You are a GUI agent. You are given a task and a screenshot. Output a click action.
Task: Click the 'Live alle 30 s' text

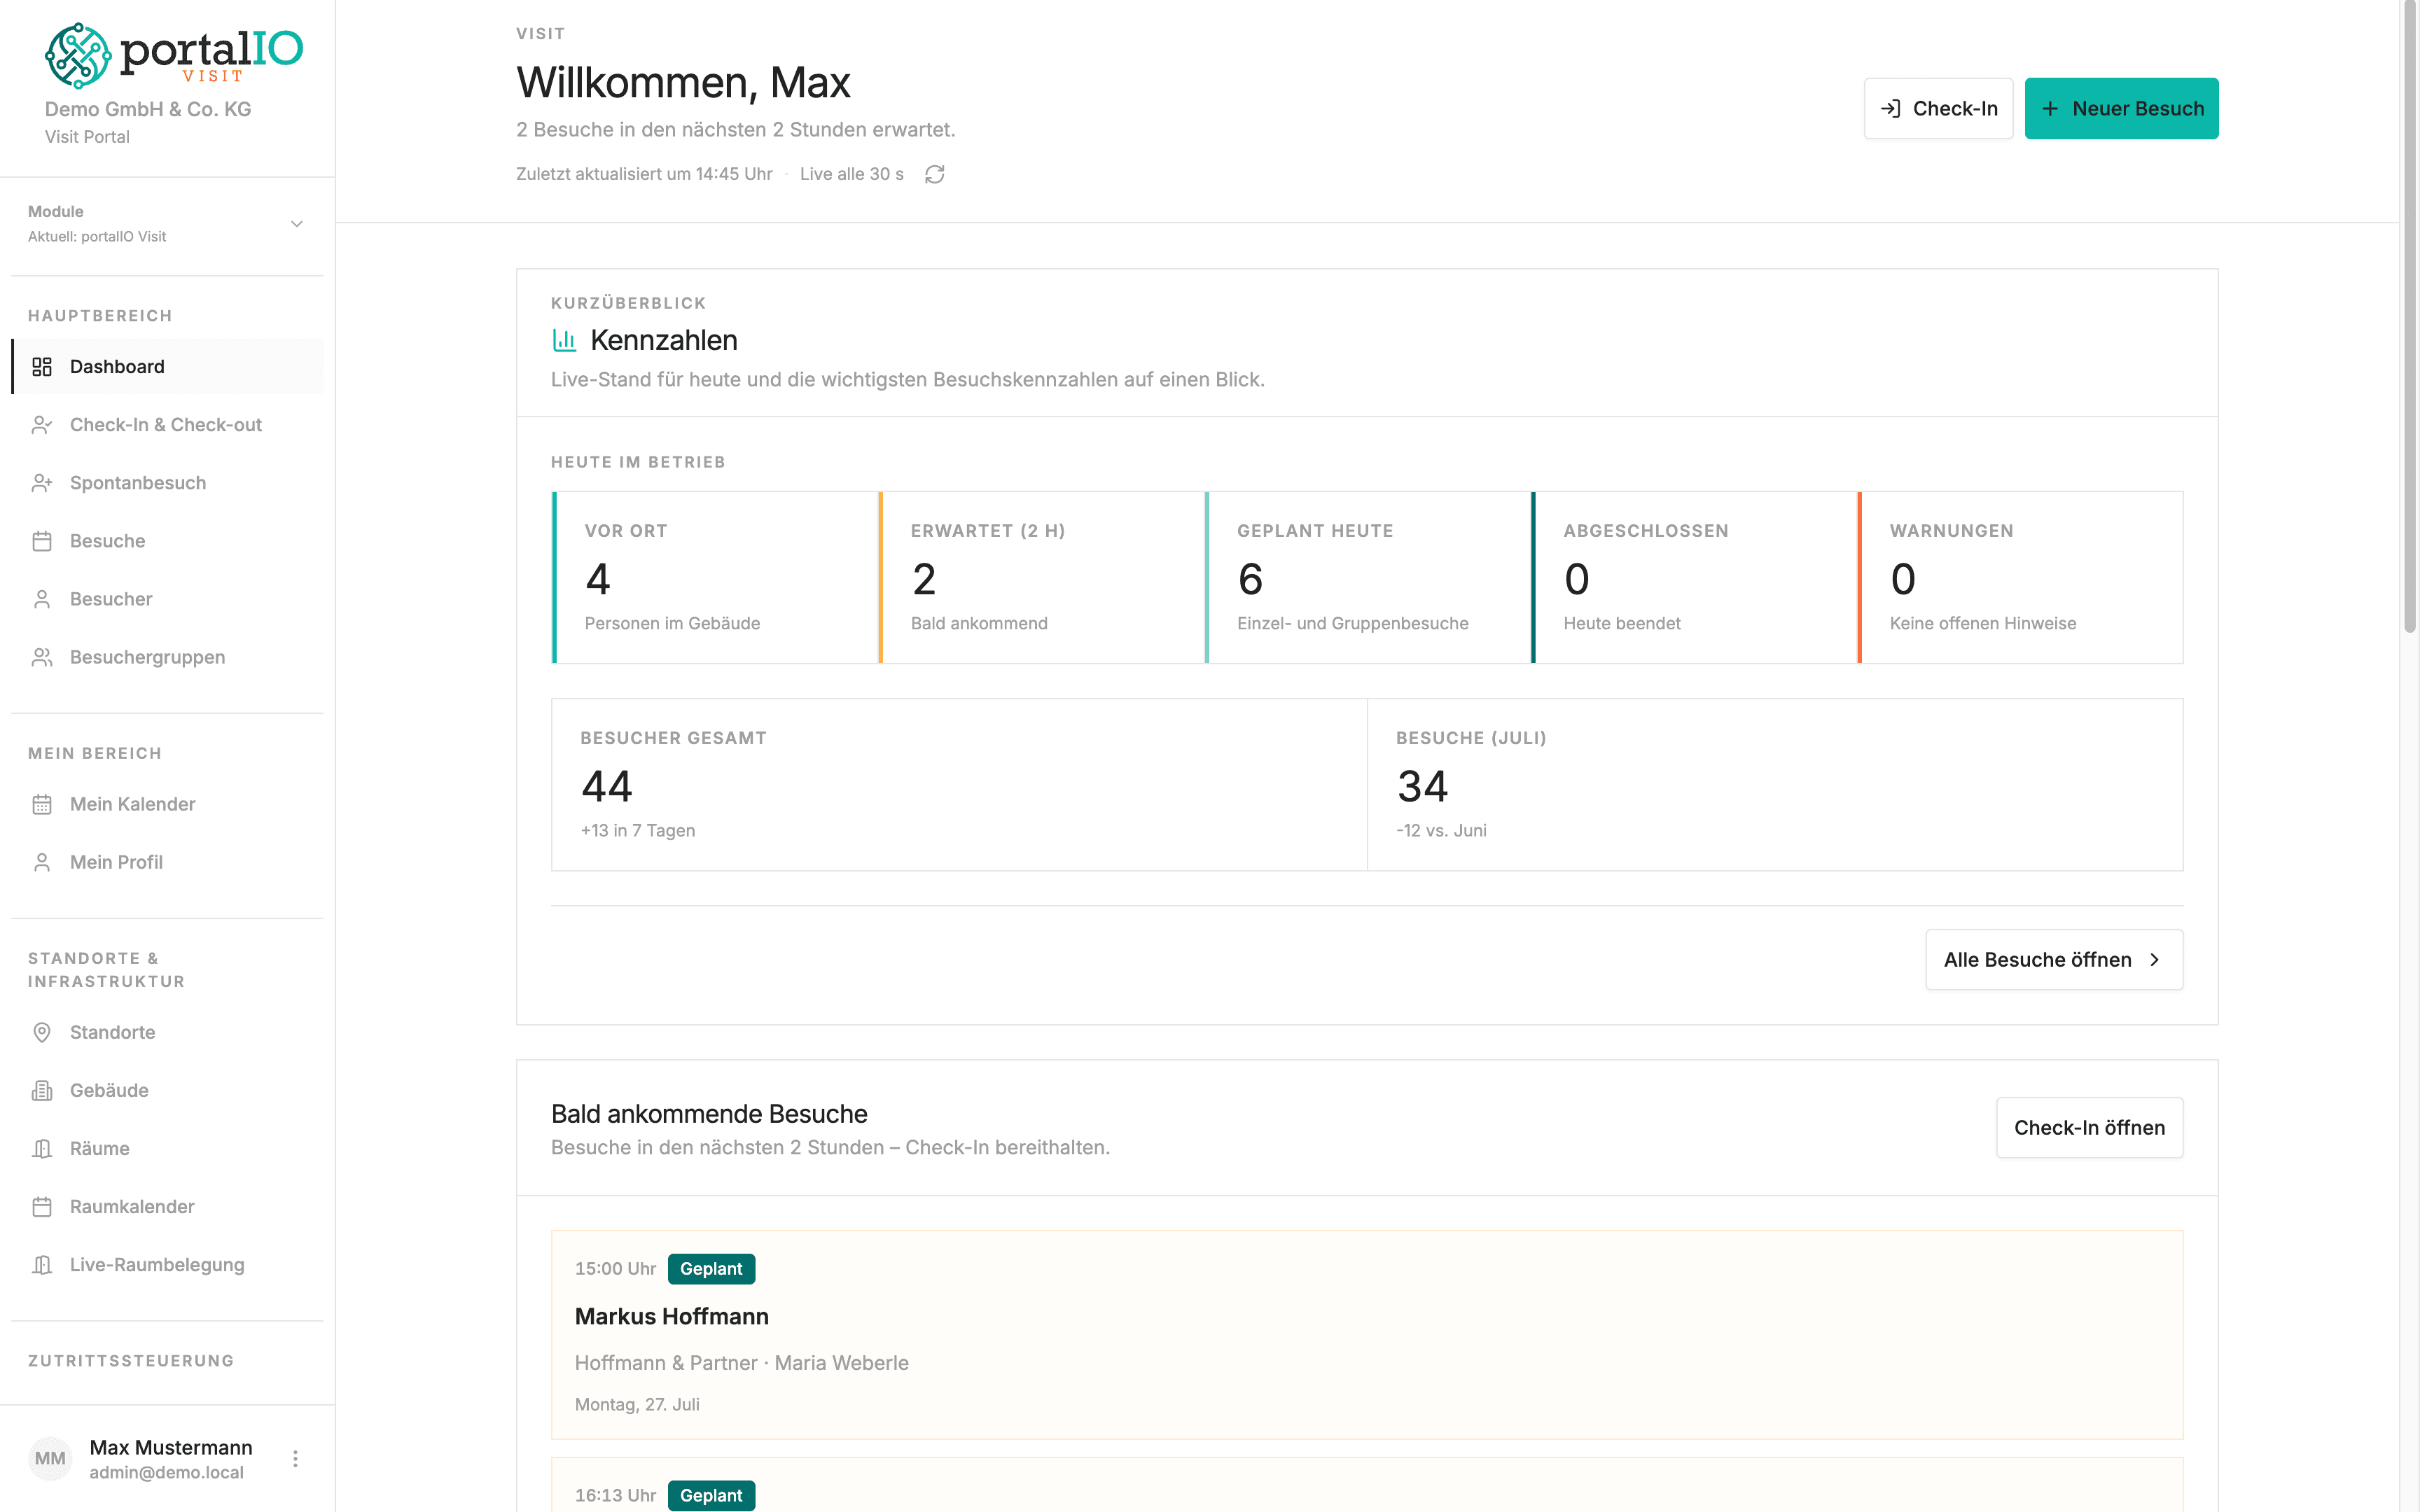pos(852,174)
